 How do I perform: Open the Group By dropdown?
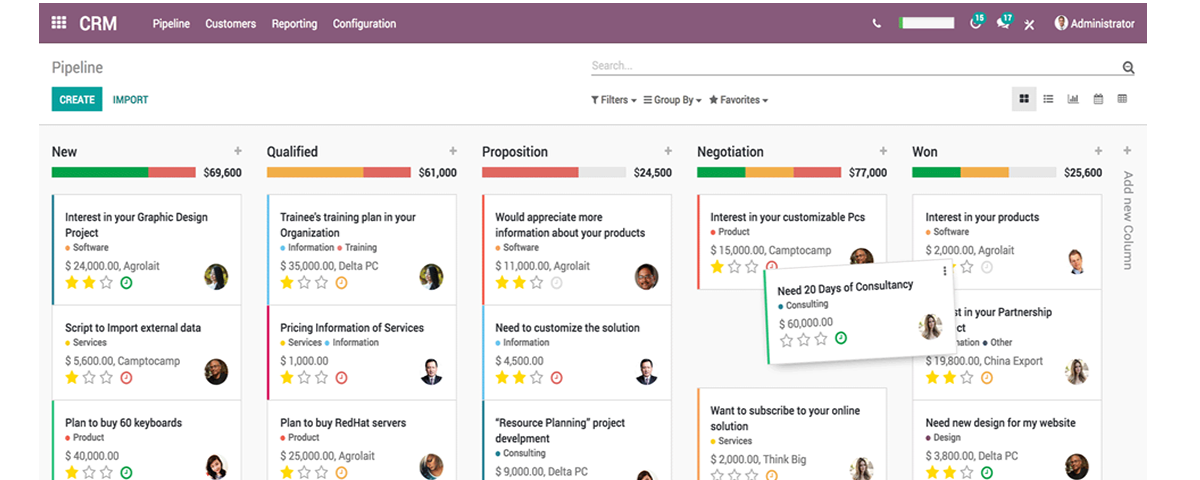point(672,100)
